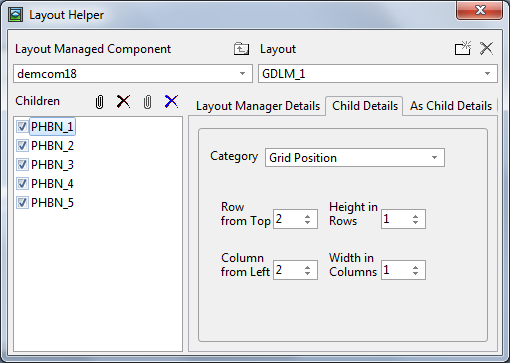Select PHBN_4 in the Children list
The image size is (510, 363).
click(x=52, y=184)
